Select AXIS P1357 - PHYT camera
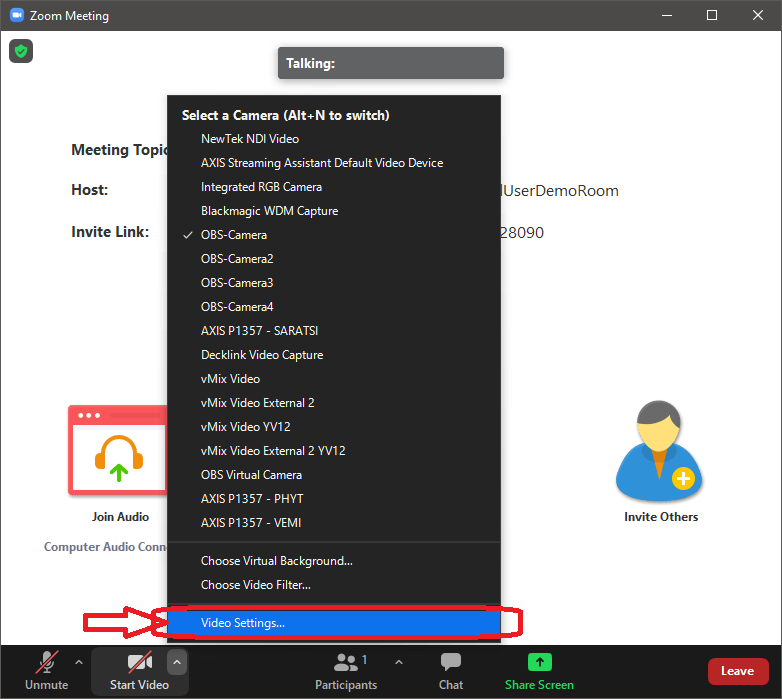 pos(334,499)
